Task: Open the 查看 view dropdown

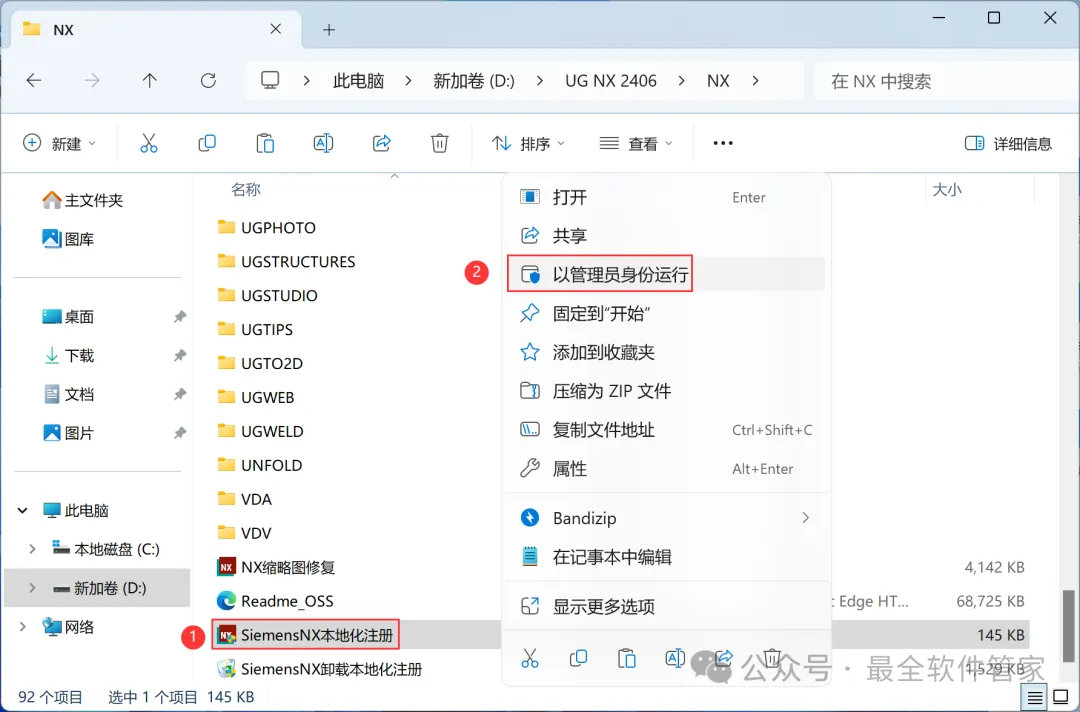Action: pos(636,143)
